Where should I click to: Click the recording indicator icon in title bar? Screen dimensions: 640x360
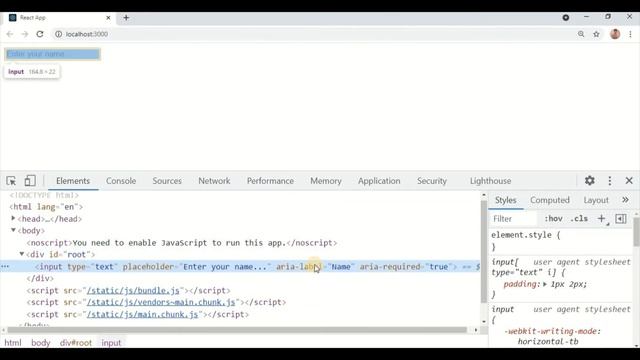(x=566, y=18)
